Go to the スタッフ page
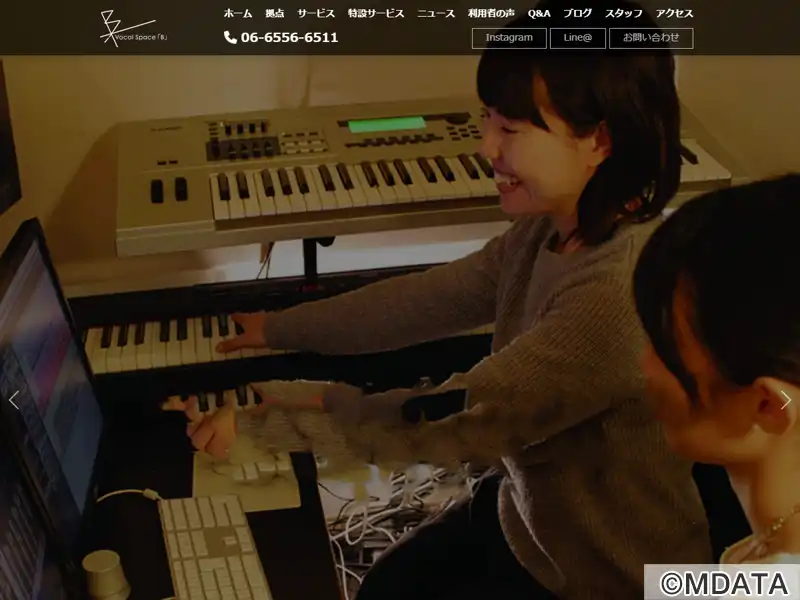800x600 pixels. (623, 14)
